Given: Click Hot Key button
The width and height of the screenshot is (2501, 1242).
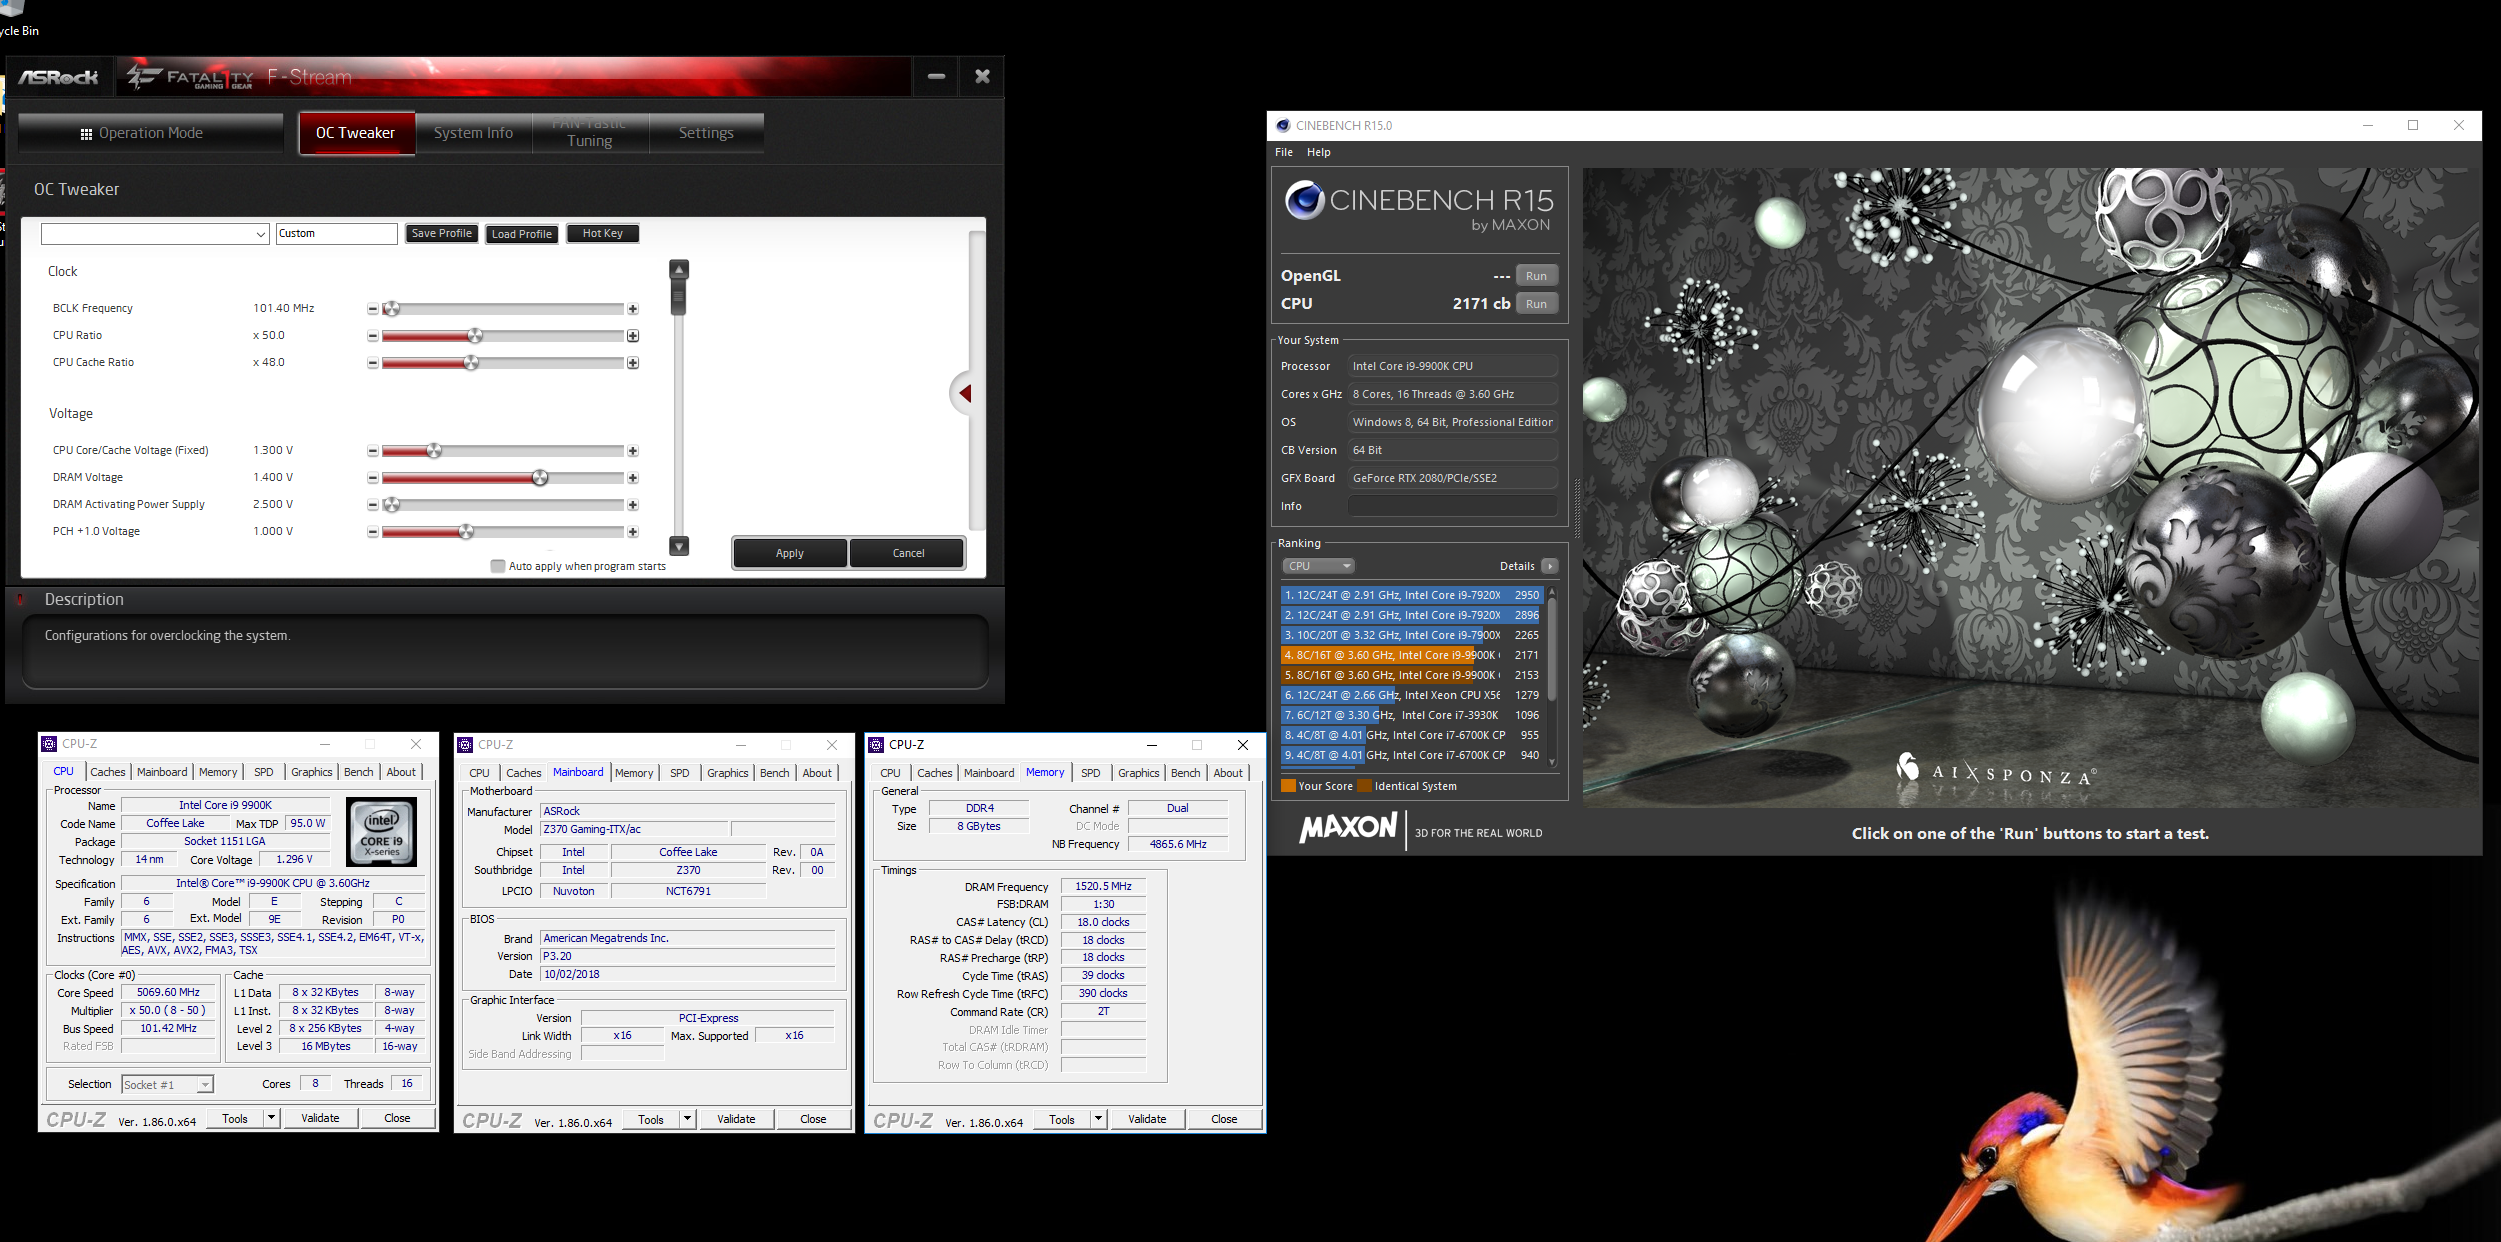Looking at the screenshot, I should tap(603, 234).
